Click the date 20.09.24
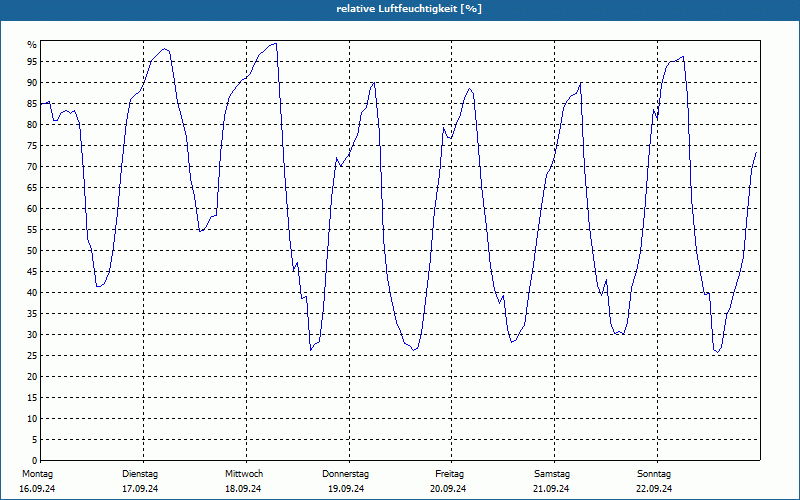Viewport: 800px width, 500px height. (x=448, y=489)
